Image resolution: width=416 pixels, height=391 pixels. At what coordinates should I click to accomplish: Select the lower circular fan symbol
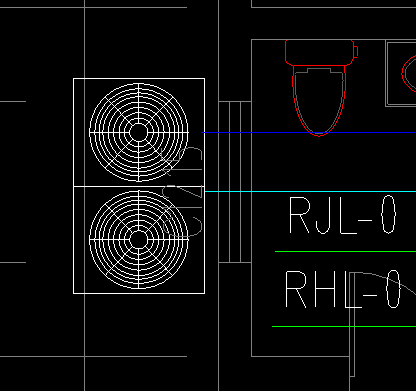(139, 239)
